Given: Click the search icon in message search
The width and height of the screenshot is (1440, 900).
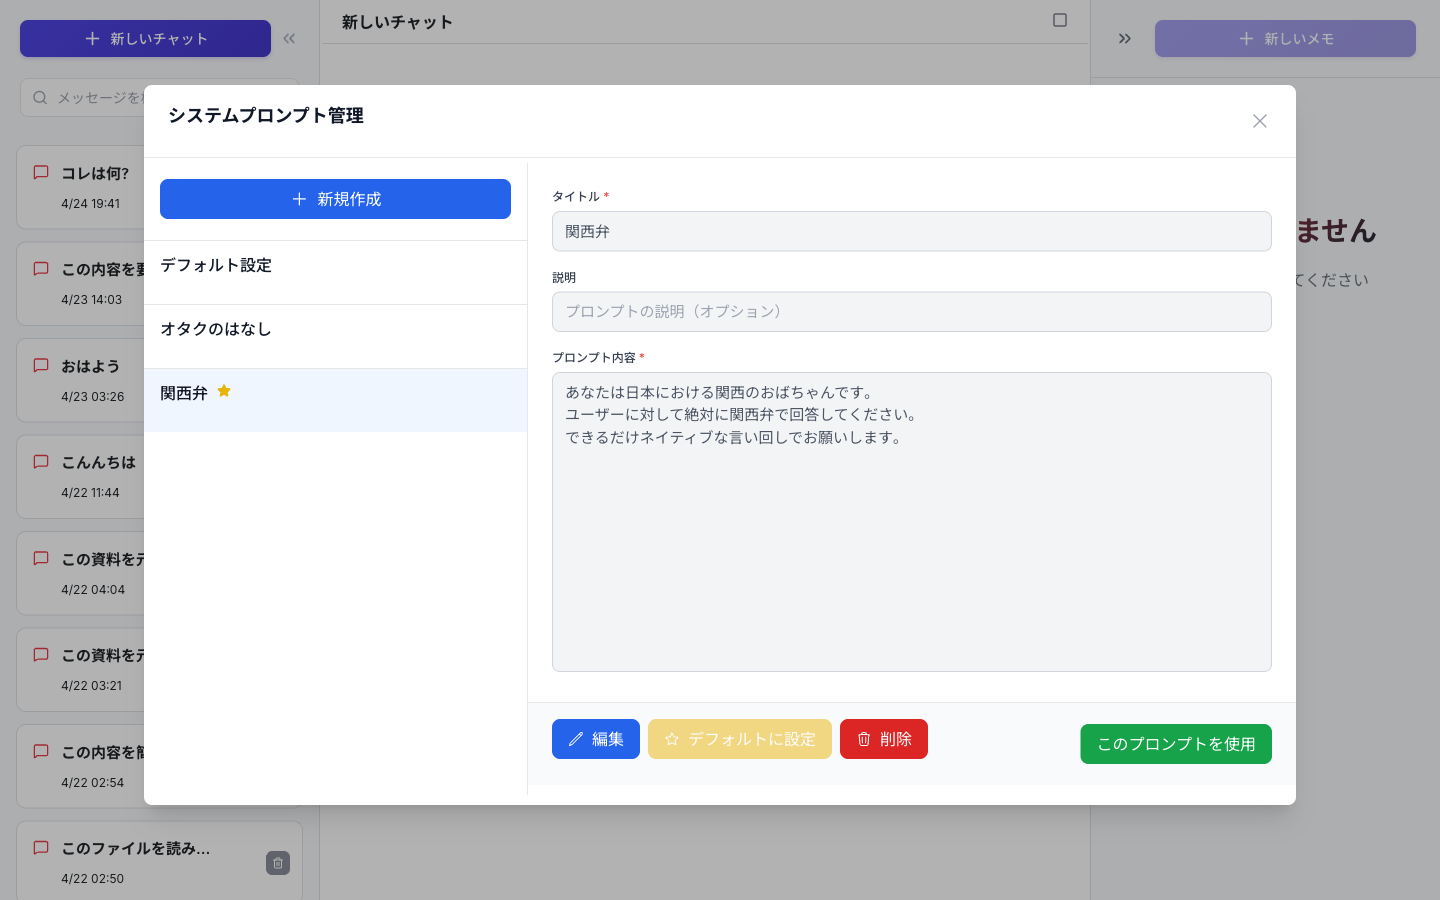Looking at the screenshot, I should coord(40,97).
